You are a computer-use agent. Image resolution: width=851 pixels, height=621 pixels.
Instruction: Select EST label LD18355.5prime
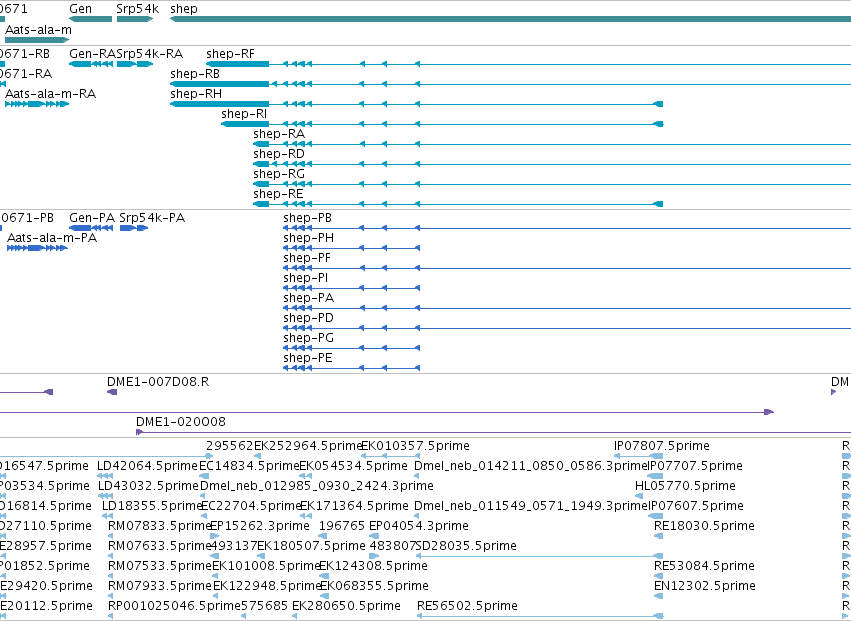pyautogui.click(x=153, y=506)
